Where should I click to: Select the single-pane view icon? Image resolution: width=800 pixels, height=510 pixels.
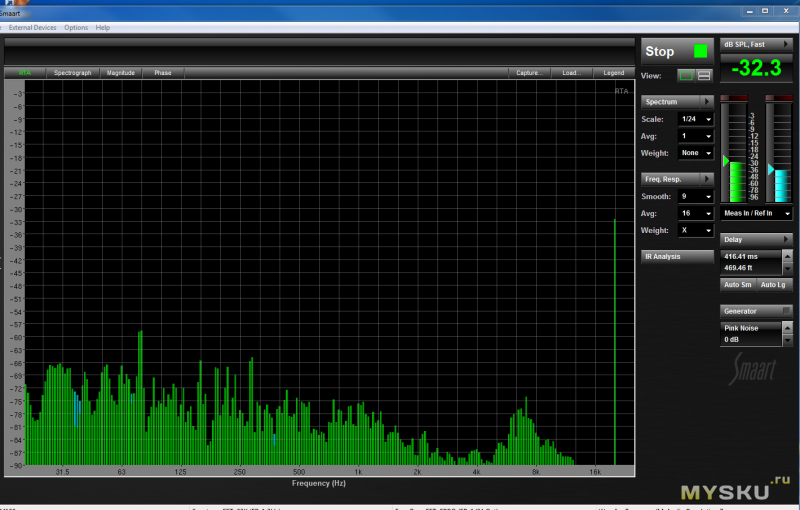click(686, 76)
